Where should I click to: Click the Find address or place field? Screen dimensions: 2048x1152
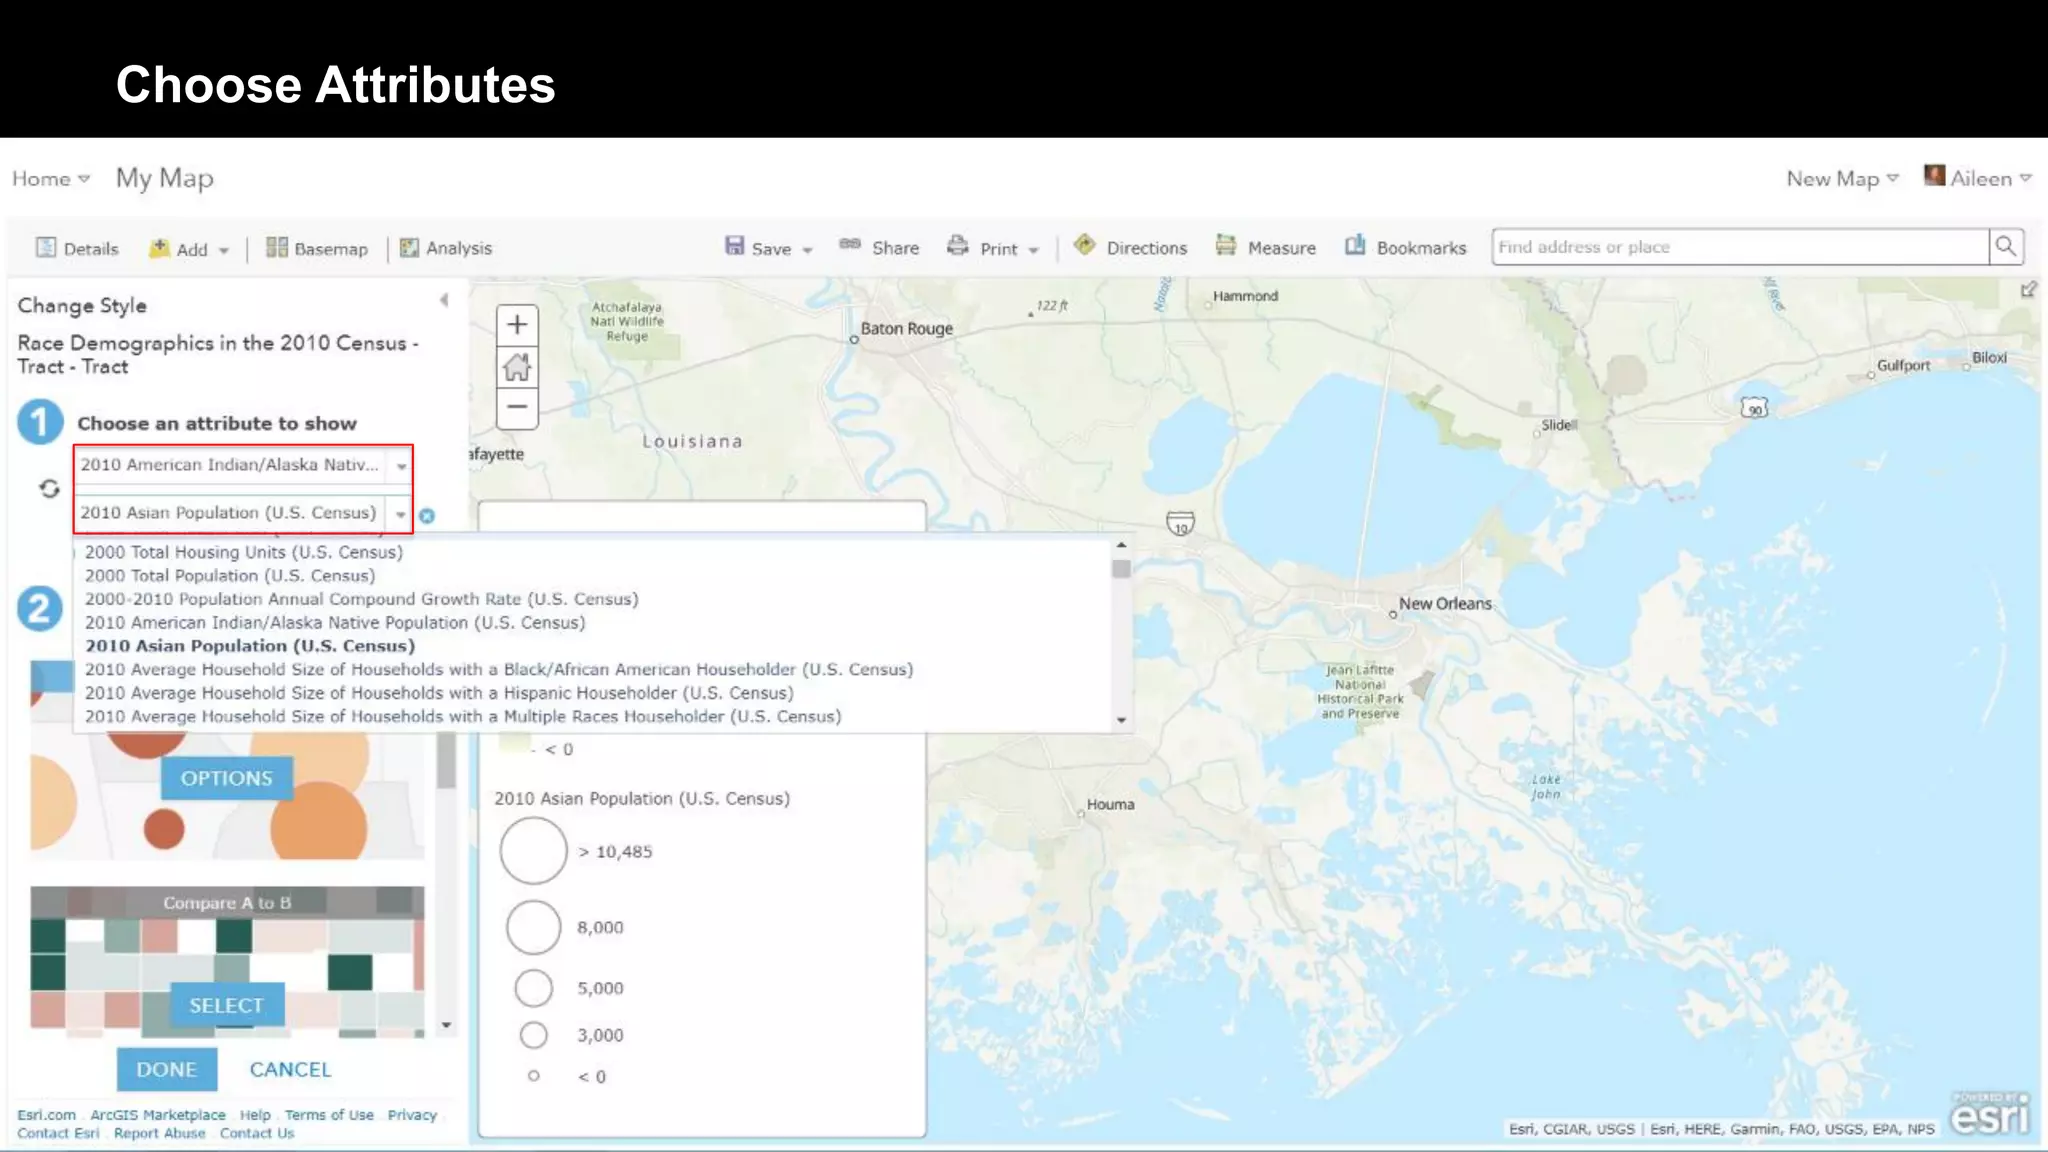click(x=1740, y=247)
